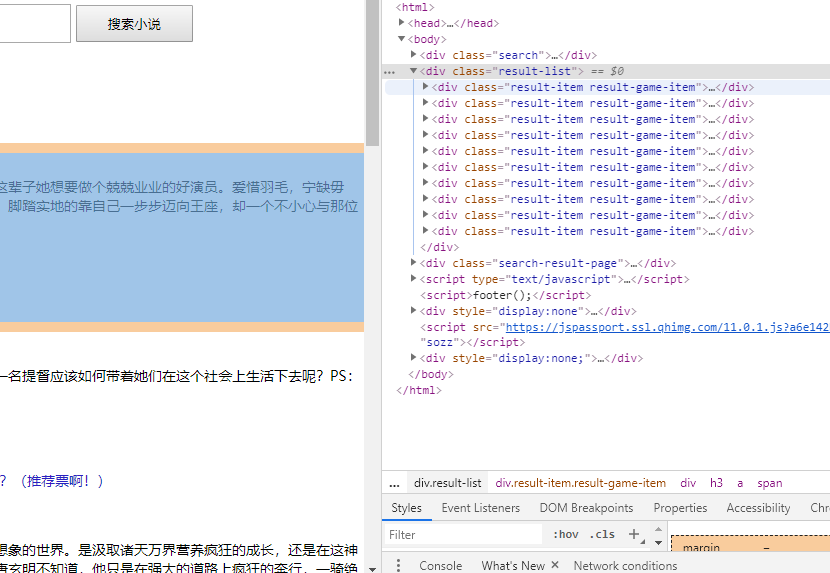Viewport: 830px width, 573px height.
Task: Toggle the :hov element state panel
Action: [x=565, y=534]
